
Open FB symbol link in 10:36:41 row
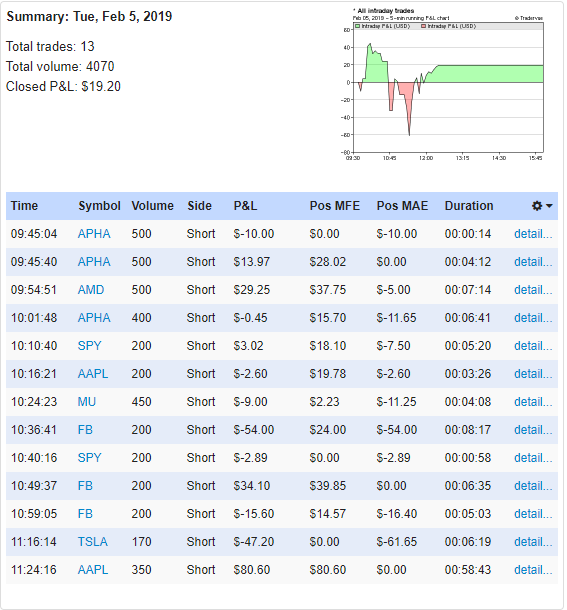[x=85, y=430]
